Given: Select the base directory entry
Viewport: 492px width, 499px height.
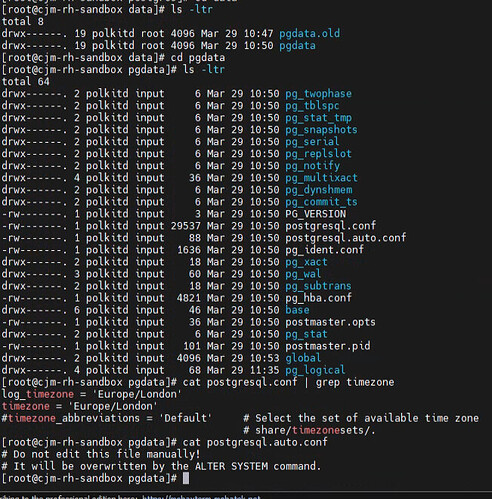Looking at the screenshot, I should coord(297,310).
